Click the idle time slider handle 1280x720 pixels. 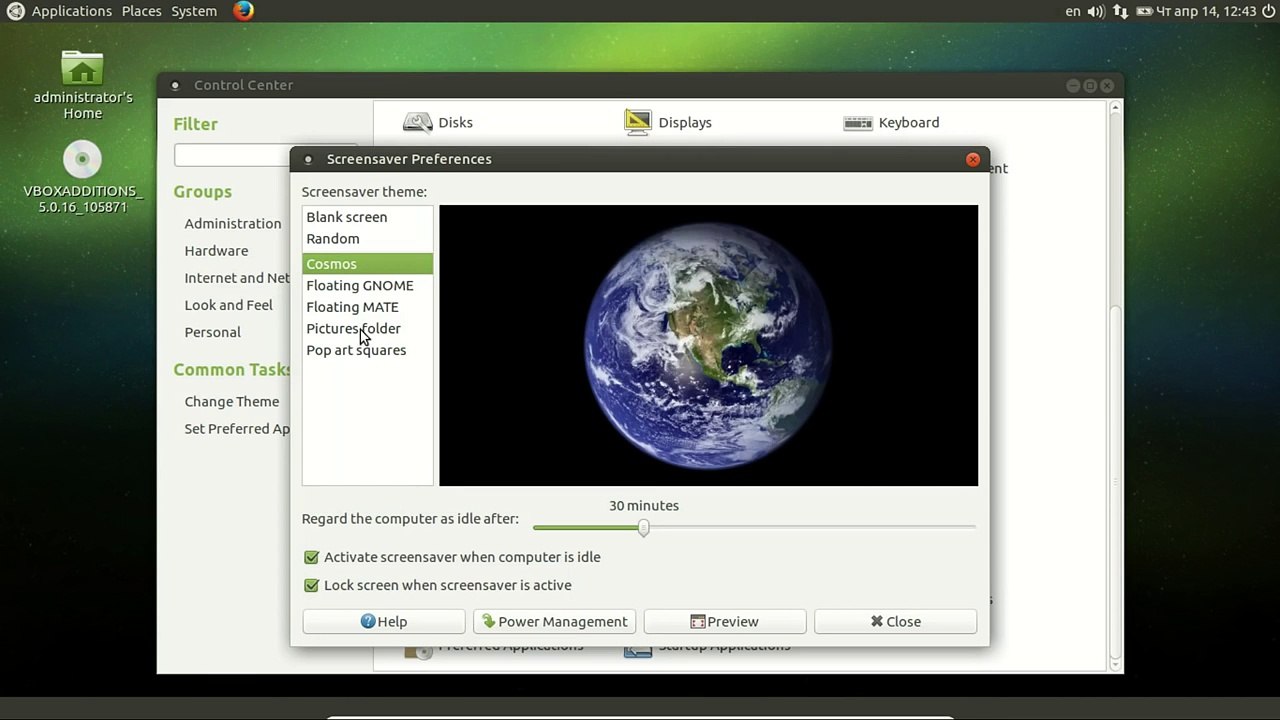click(x=643, y=527)
